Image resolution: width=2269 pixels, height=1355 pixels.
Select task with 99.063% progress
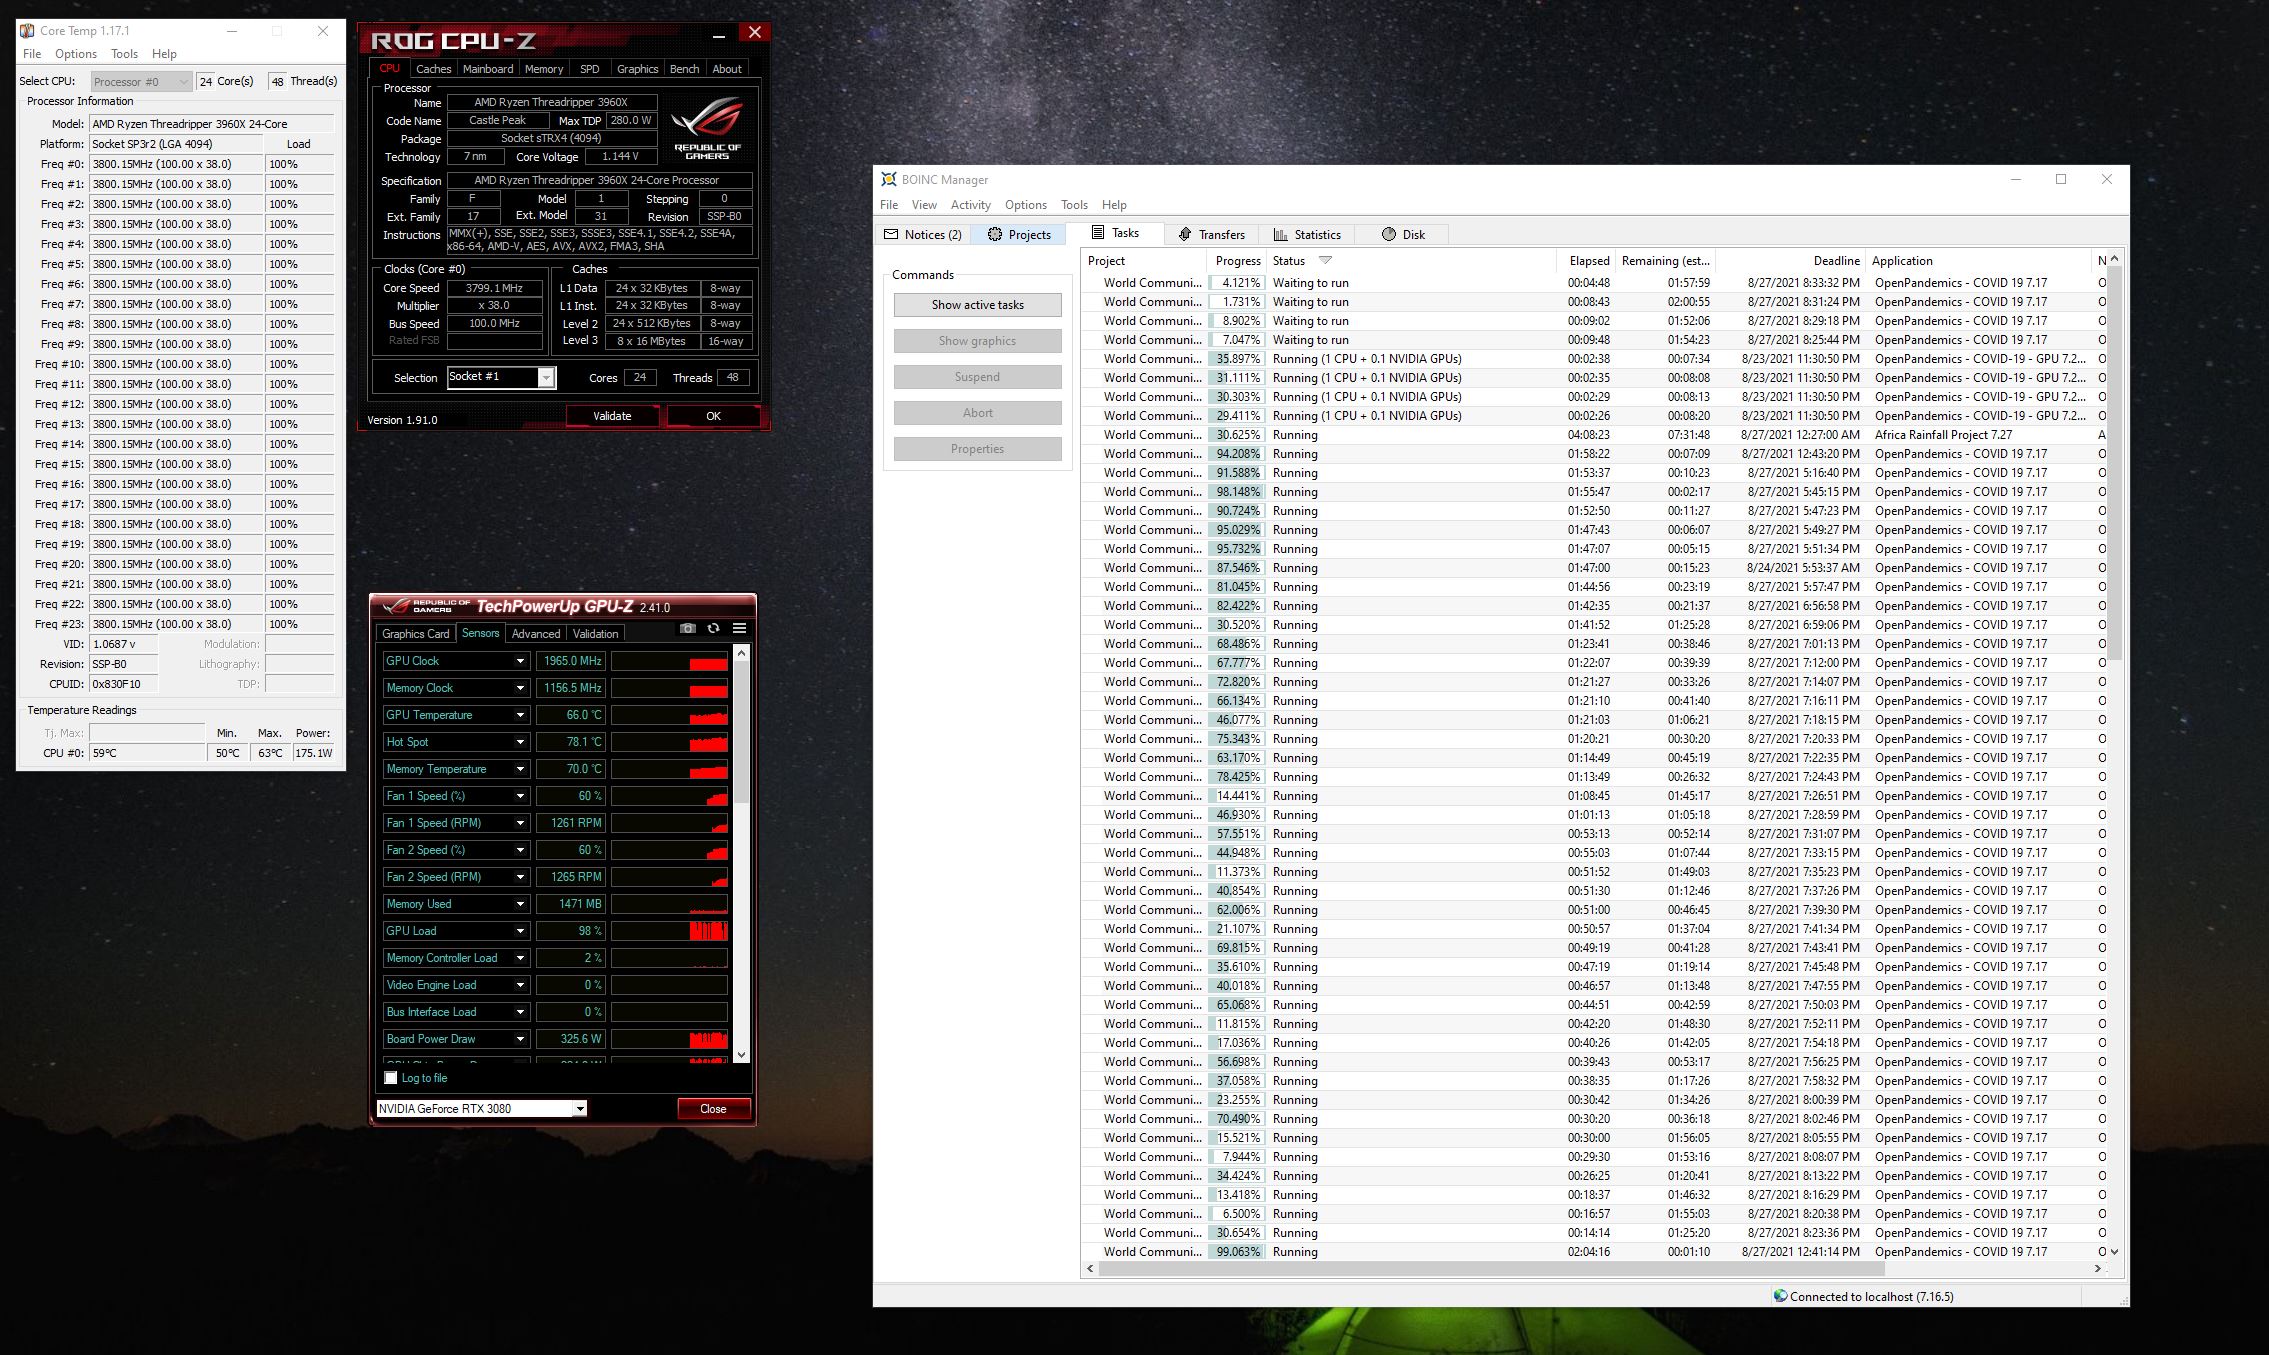[1595, 1252]
